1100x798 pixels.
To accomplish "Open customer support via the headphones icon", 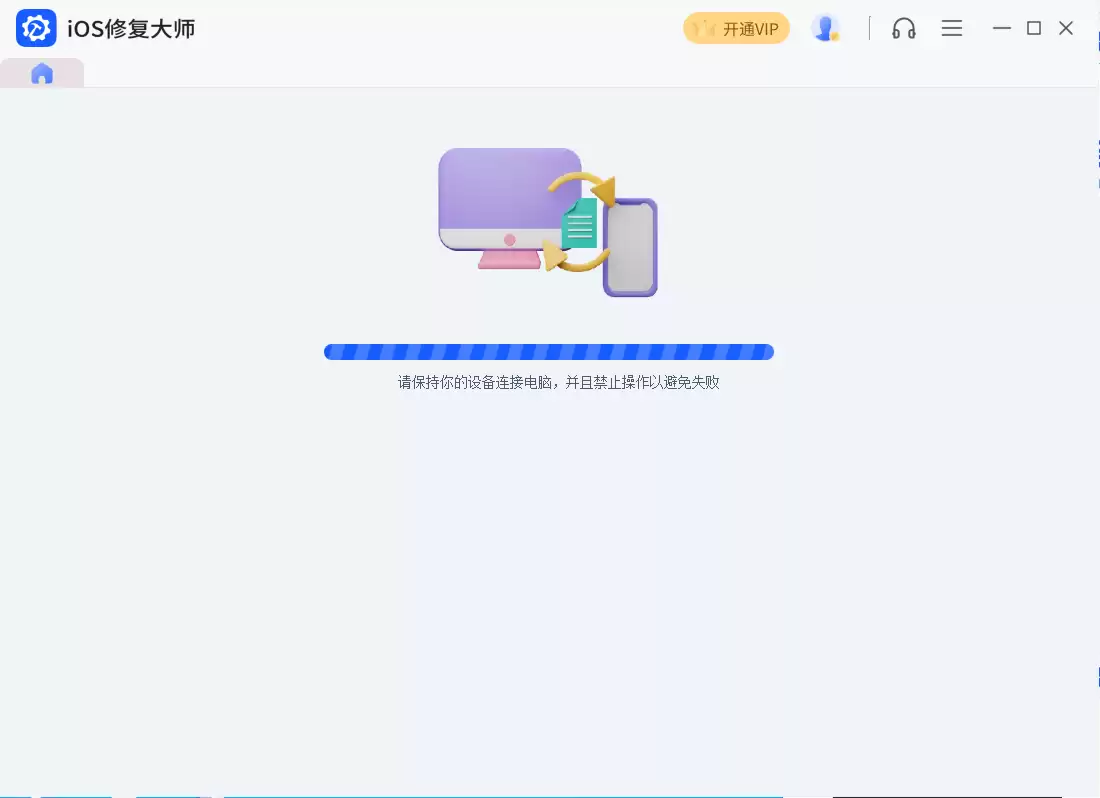I will 903,28.
